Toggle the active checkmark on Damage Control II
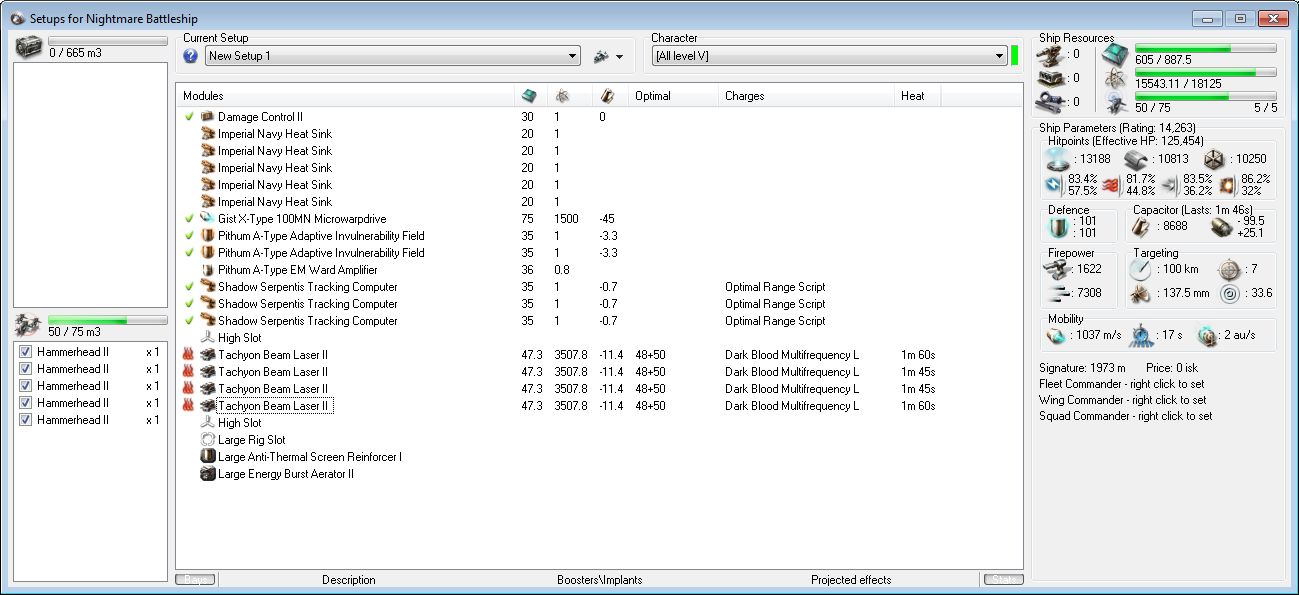The height and width of the screenshot is (595, 1299). coord(189,117)
